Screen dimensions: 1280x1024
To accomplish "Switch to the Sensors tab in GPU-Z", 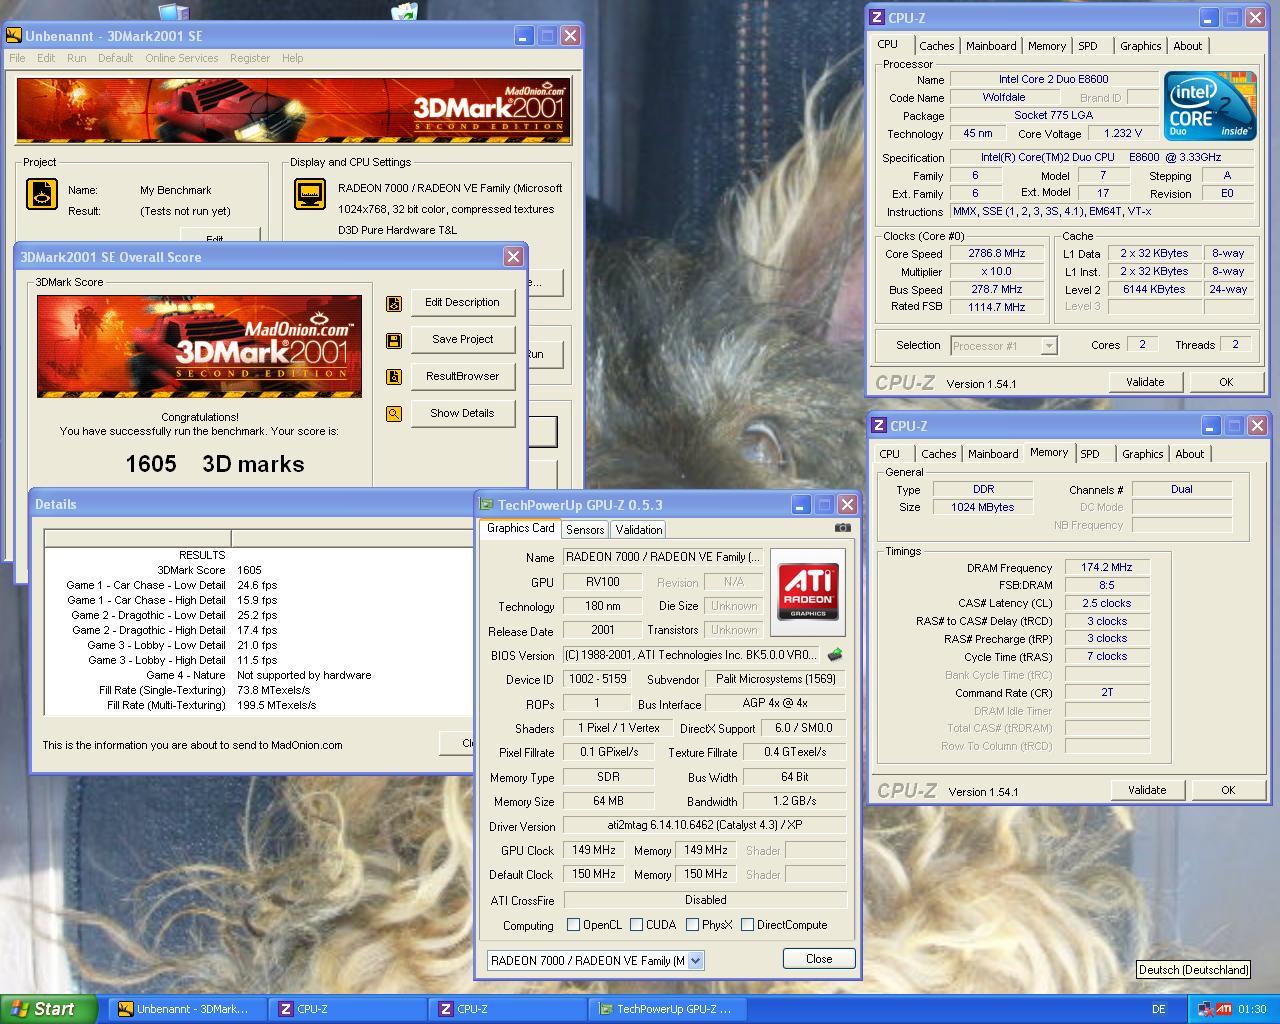I will click(x=584, y=530).
